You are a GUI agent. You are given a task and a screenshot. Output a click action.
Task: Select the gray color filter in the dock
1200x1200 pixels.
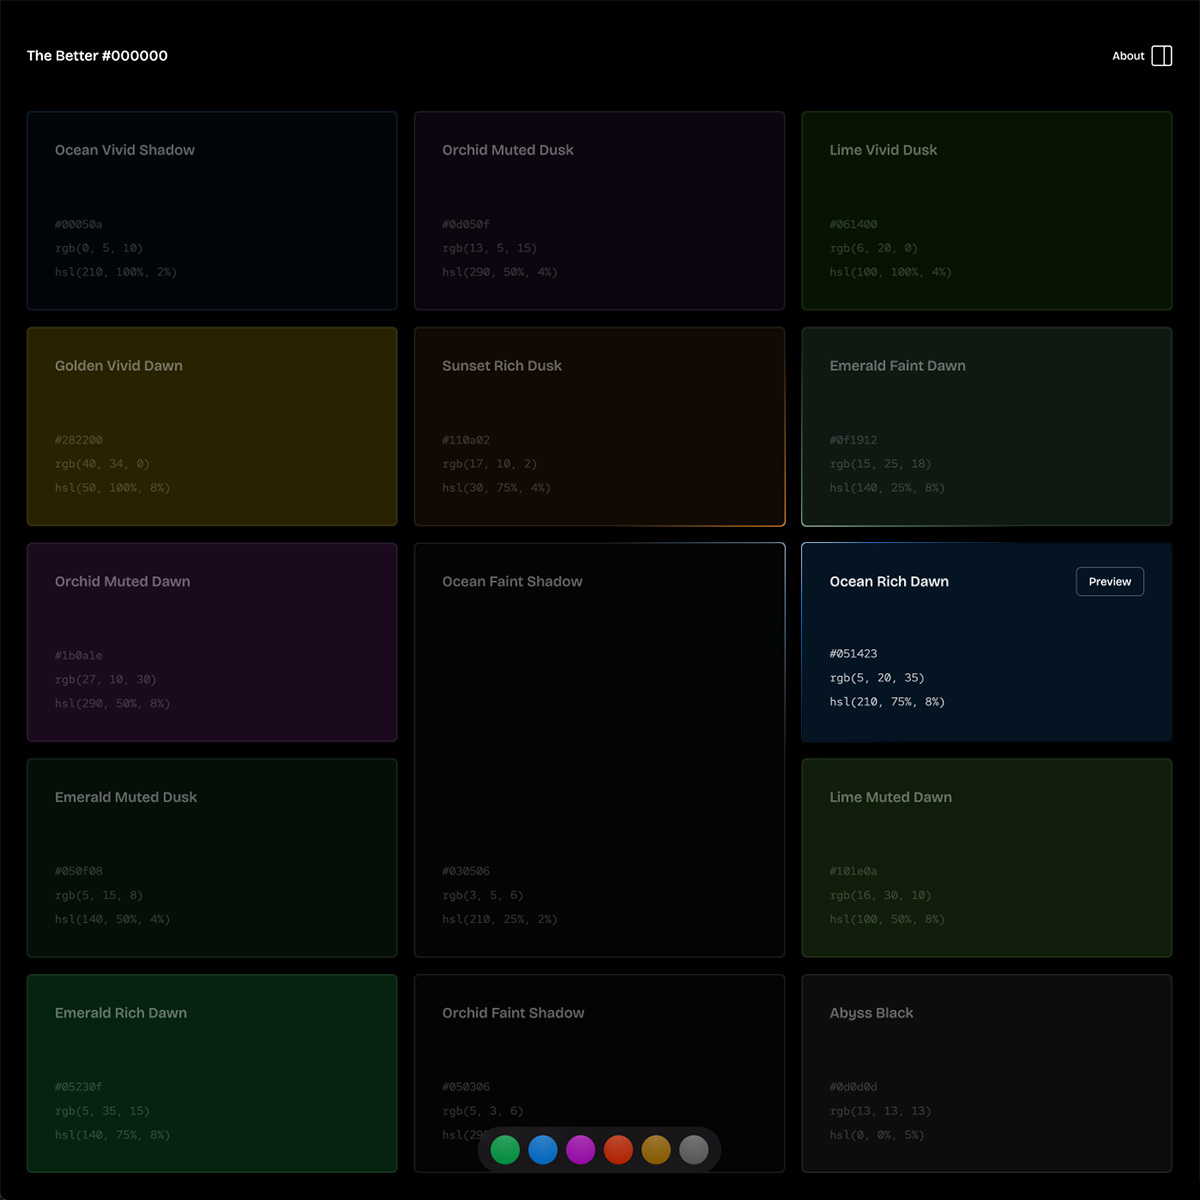point(694,1150)
